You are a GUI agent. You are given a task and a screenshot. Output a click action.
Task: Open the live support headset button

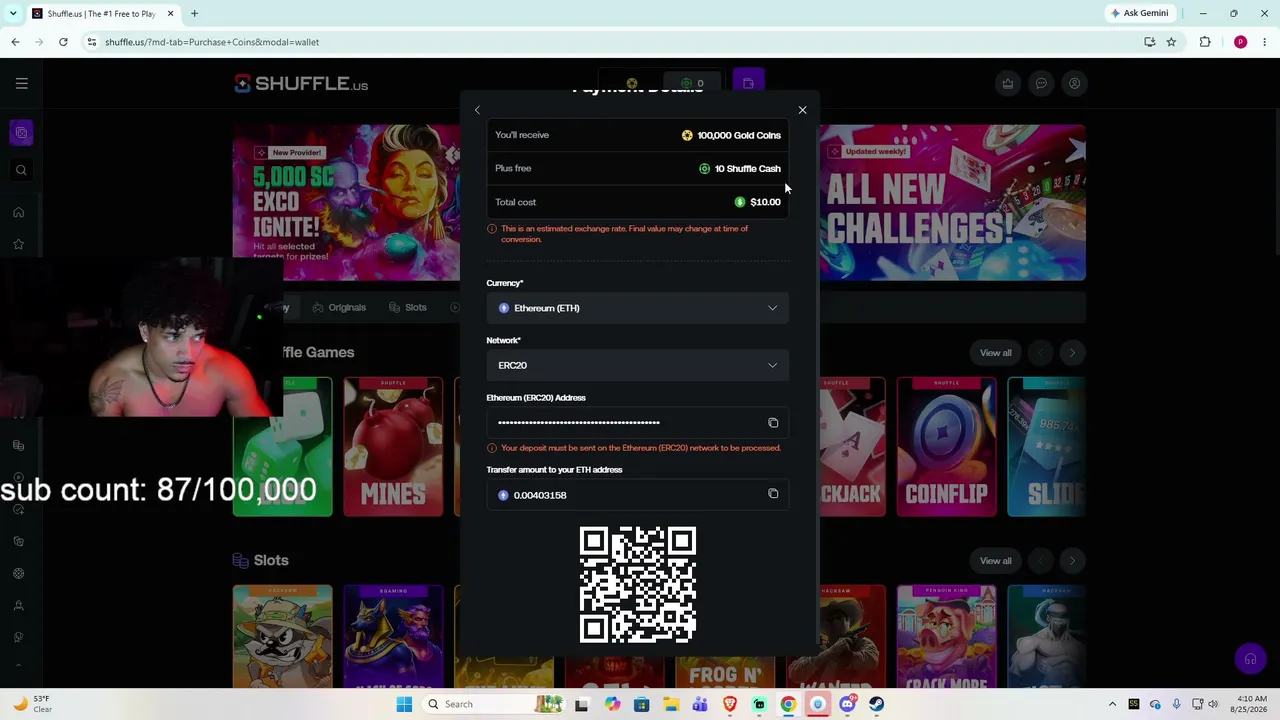(x=1250, y=659)
